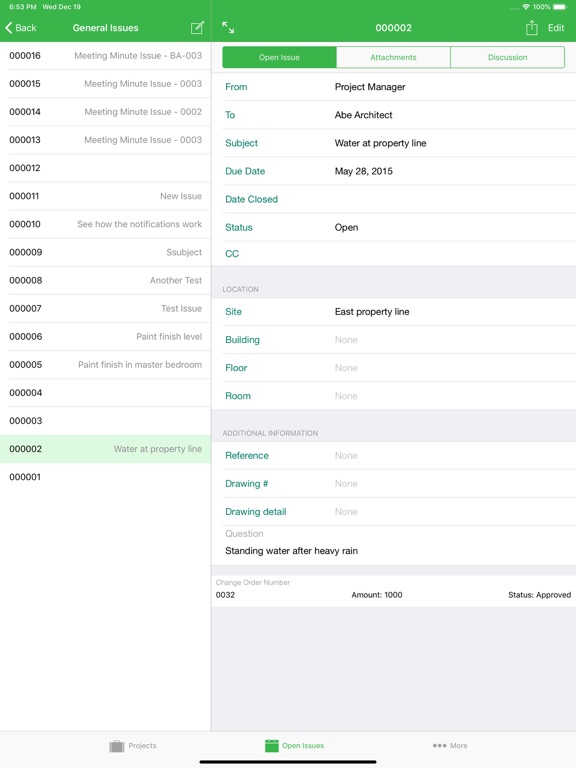Image resolution: width=576 pixels, height=768 pixels.
Task: Open the Projects briefcase tab
Action: 133,745
